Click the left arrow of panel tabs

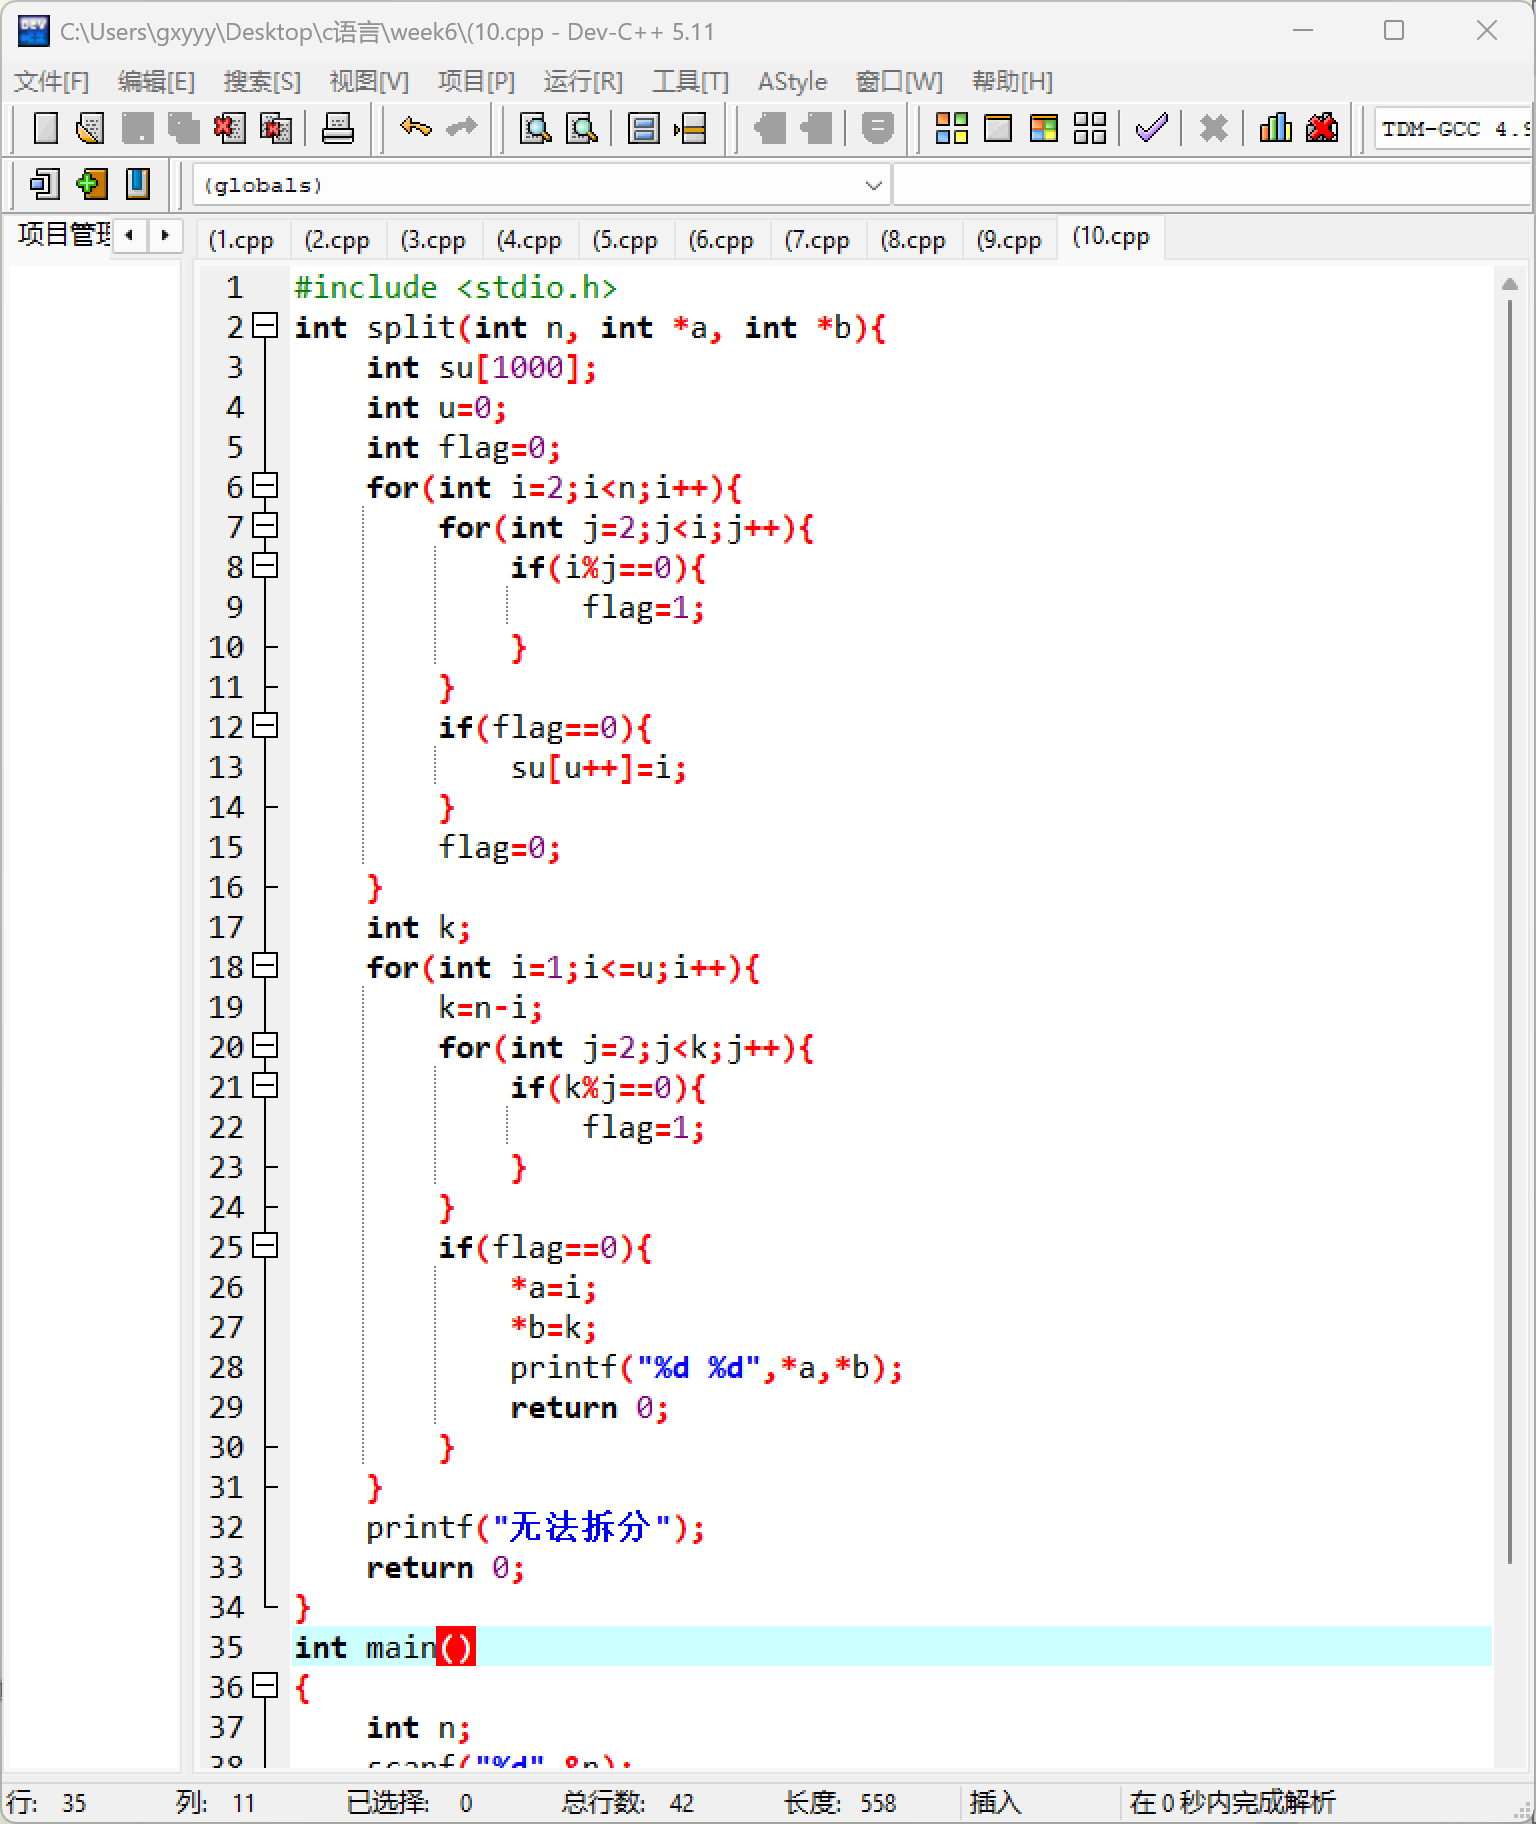click(129, 235)
